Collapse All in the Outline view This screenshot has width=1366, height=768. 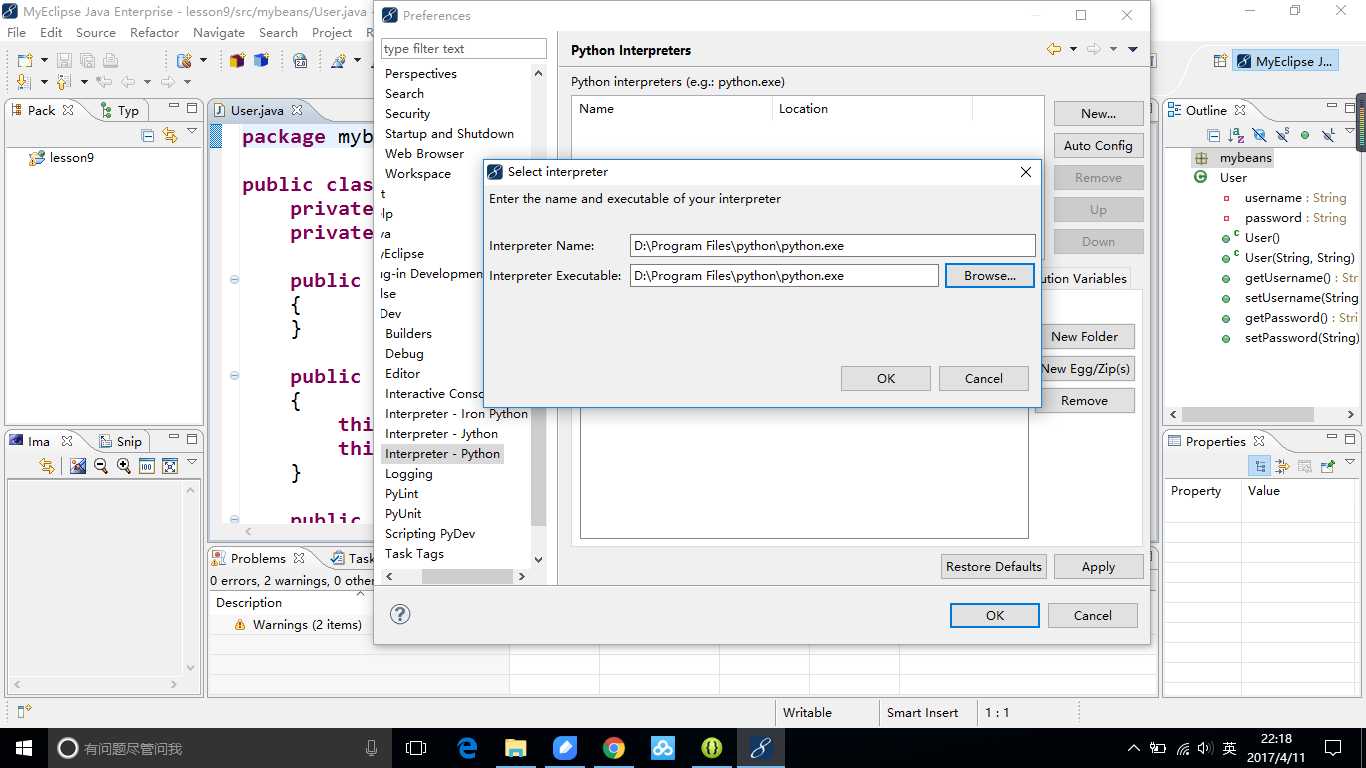click(x=1214, y=135)
